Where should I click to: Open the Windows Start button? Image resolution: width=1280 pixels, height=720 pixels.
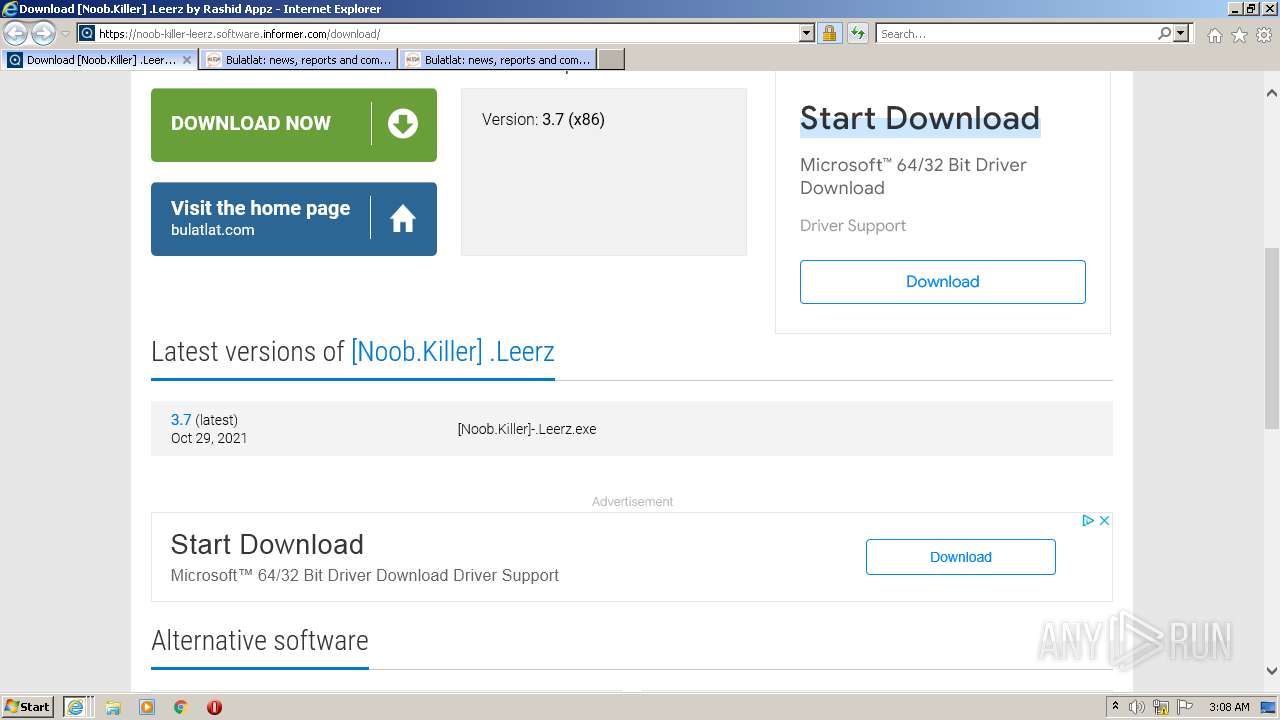pos(28,707)
